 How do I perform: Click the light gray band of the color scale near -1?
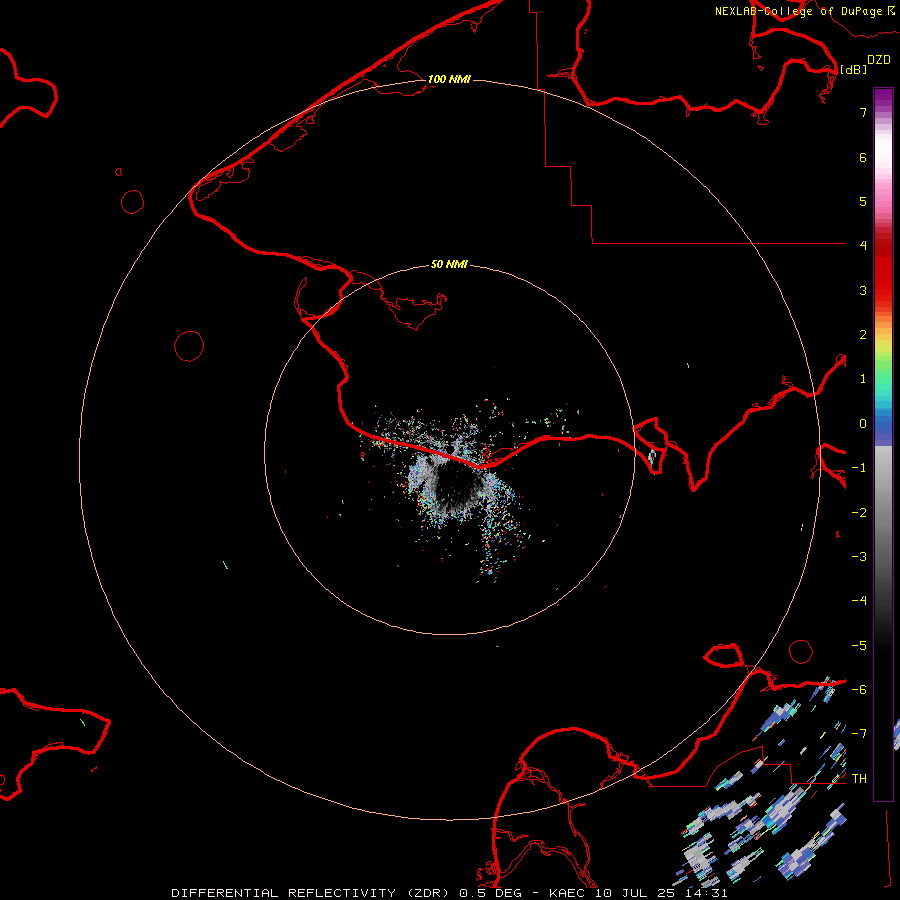[x=883, y=465]
